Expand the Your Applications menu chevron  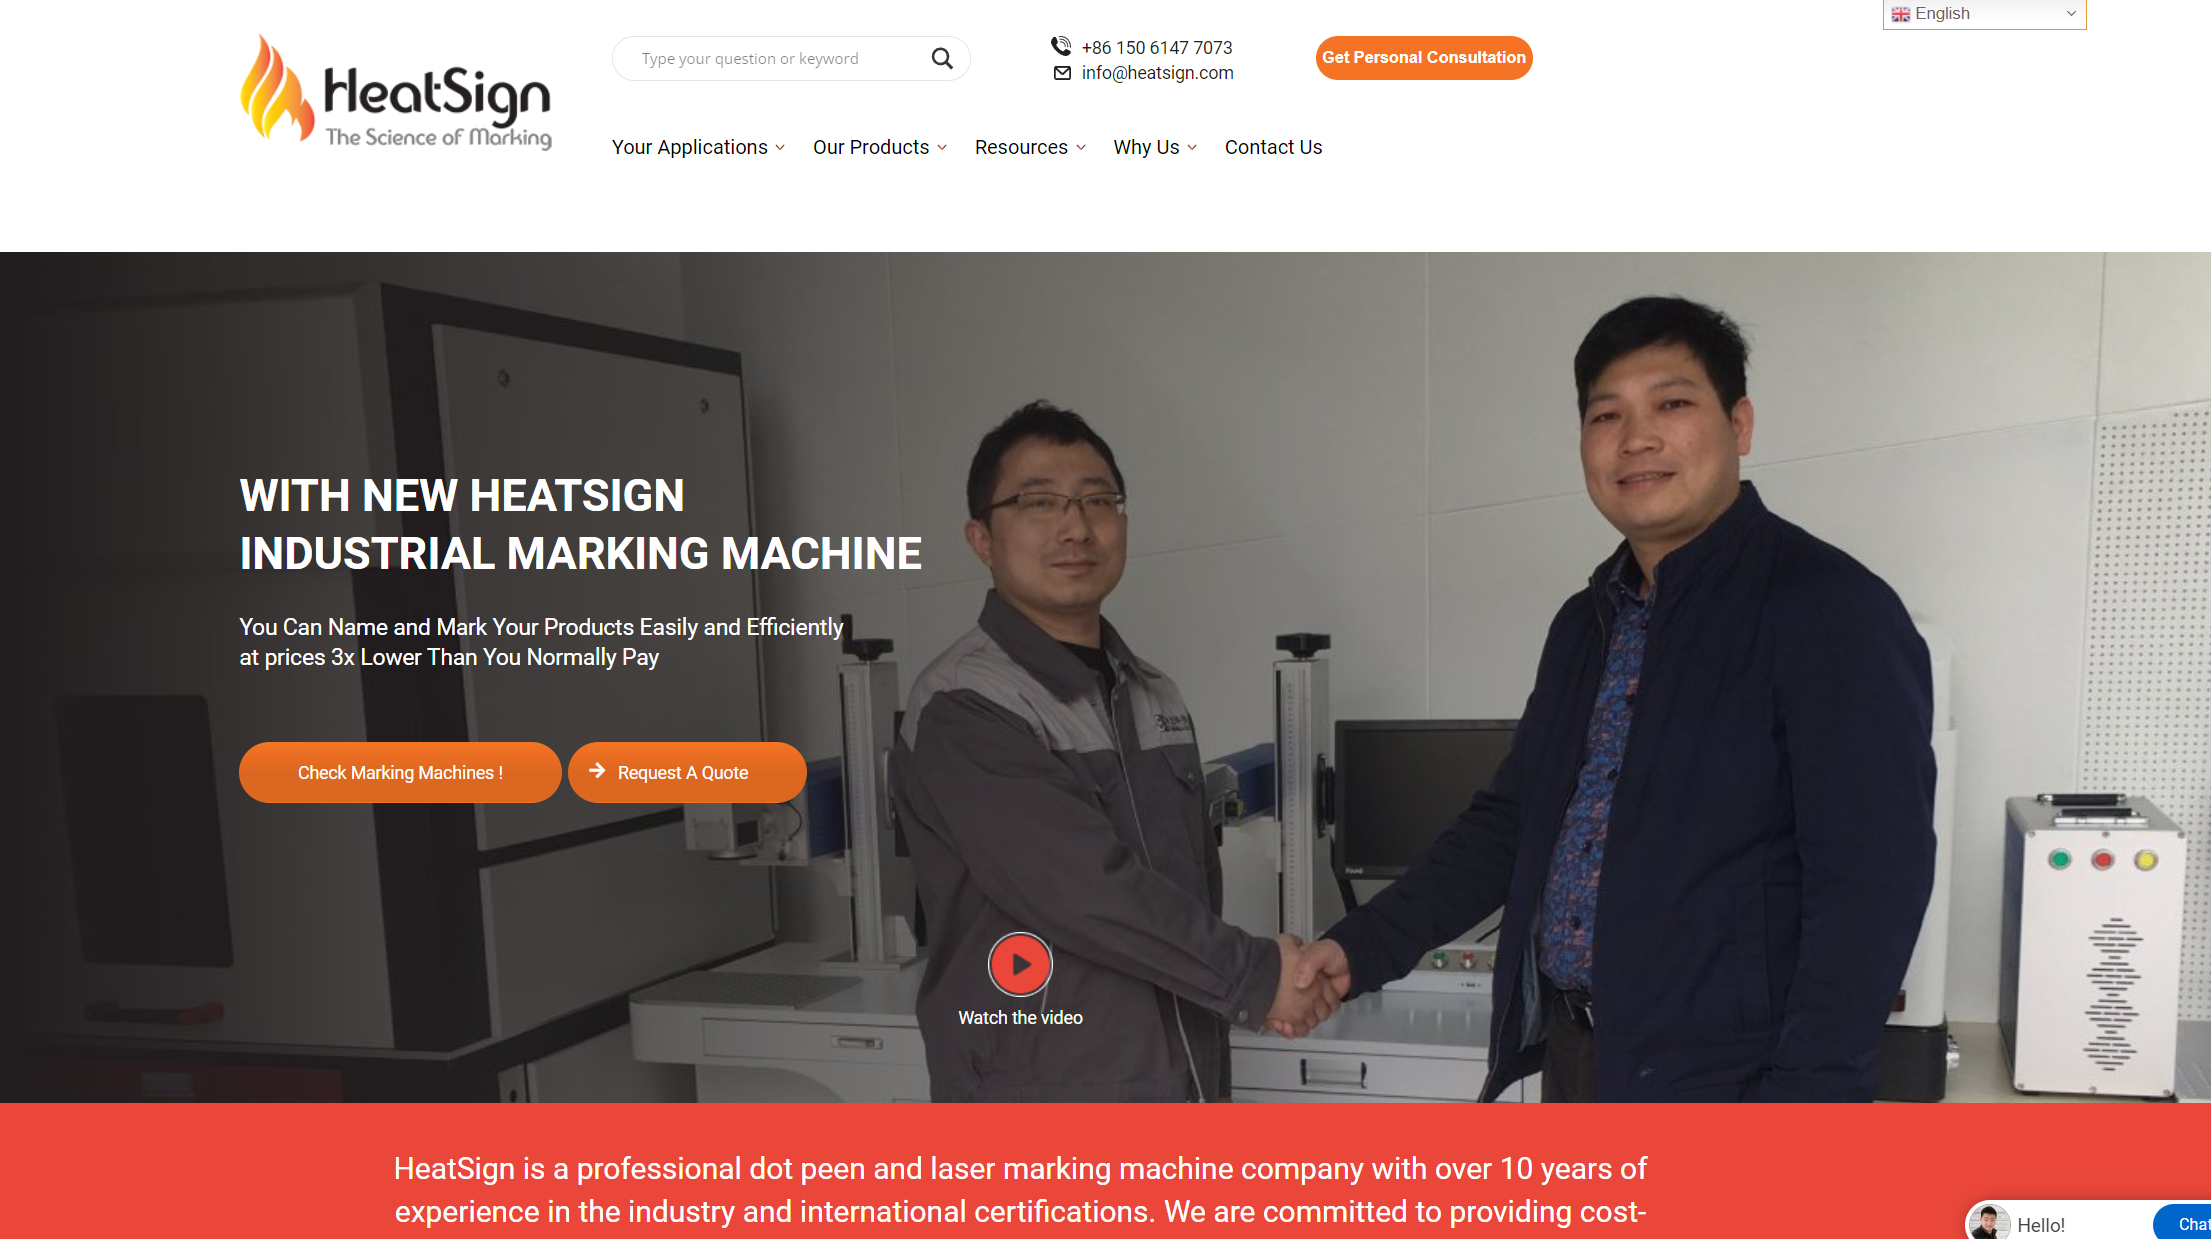[780, 148]
